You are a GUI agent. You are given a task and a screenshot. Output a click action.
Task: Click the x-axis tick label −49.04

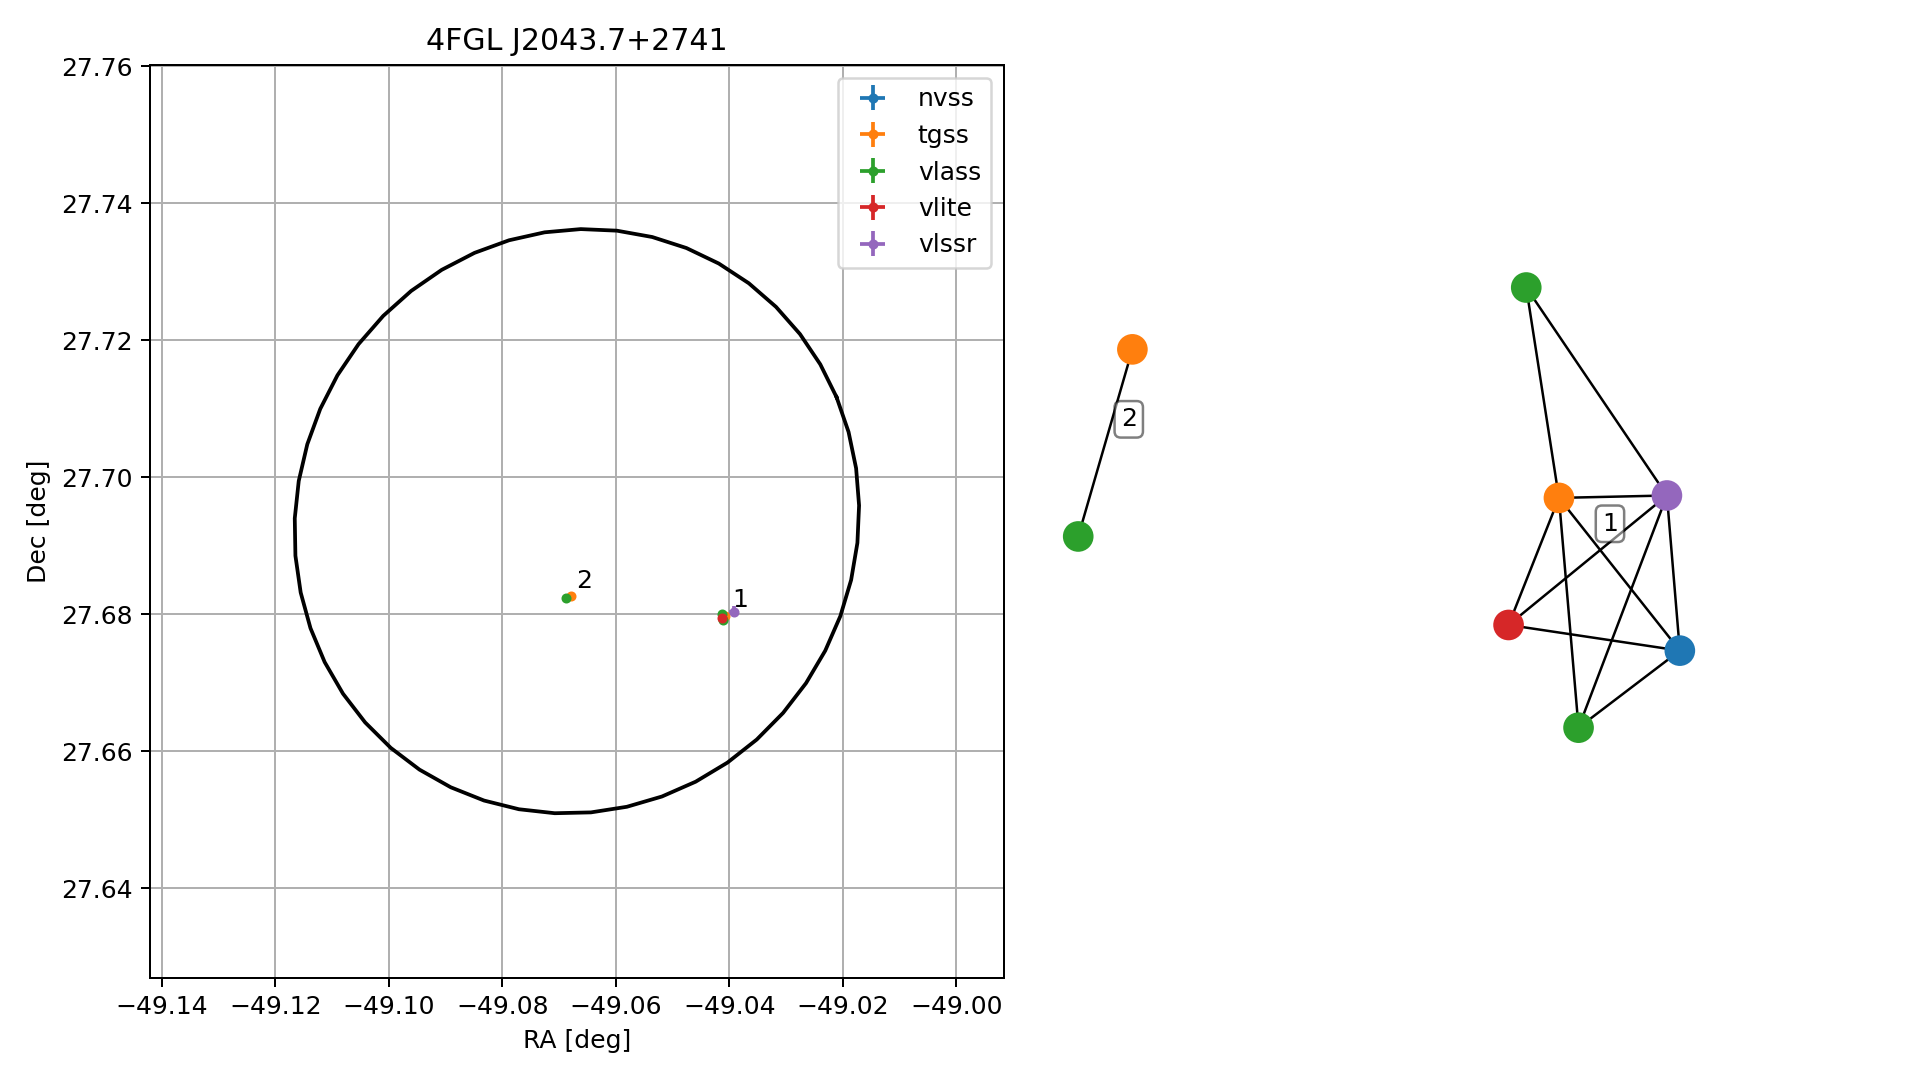click(x=729, y=1005)
